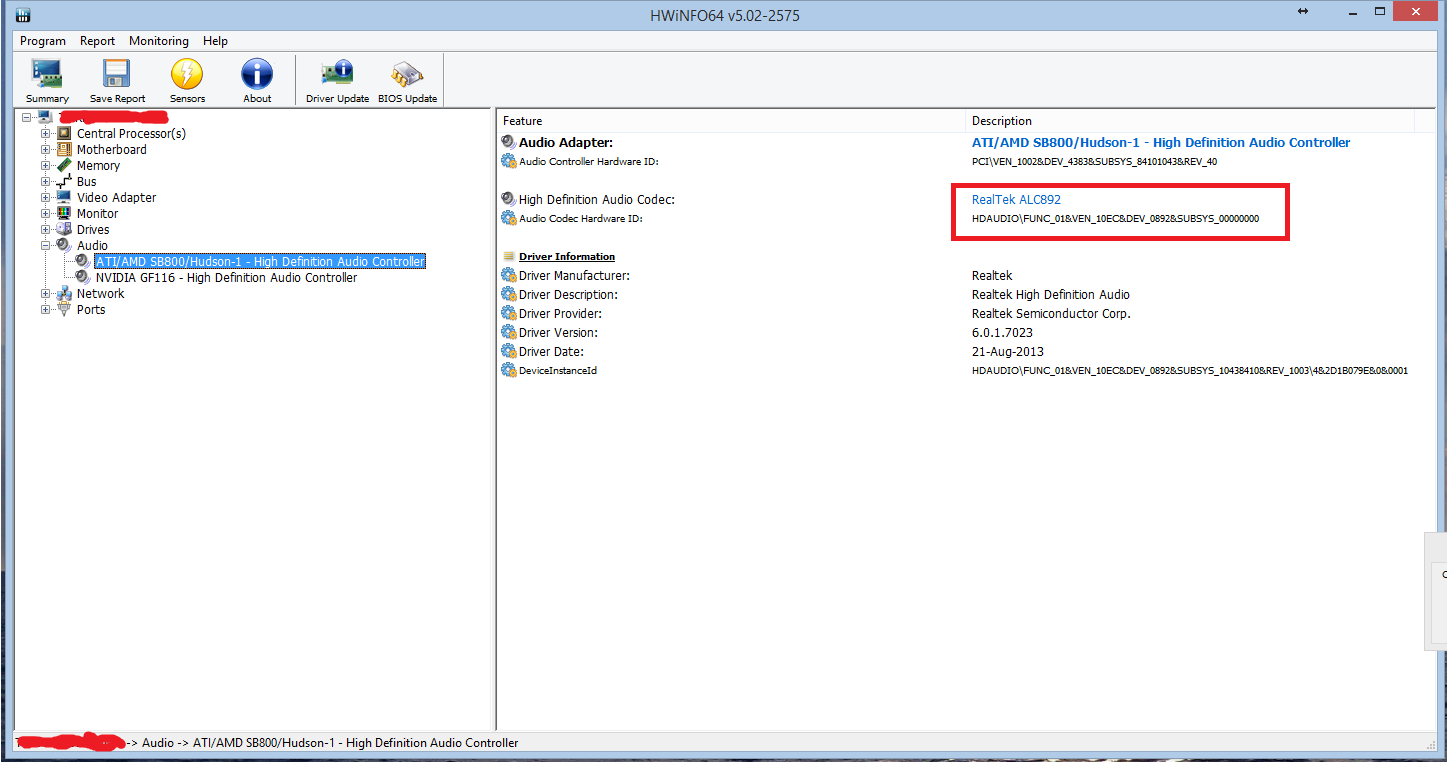The height and width of the screenshot is (767, 1447).
Task: Click the PCI\VEN_1002 hardware ID value
Action: 1094,161
